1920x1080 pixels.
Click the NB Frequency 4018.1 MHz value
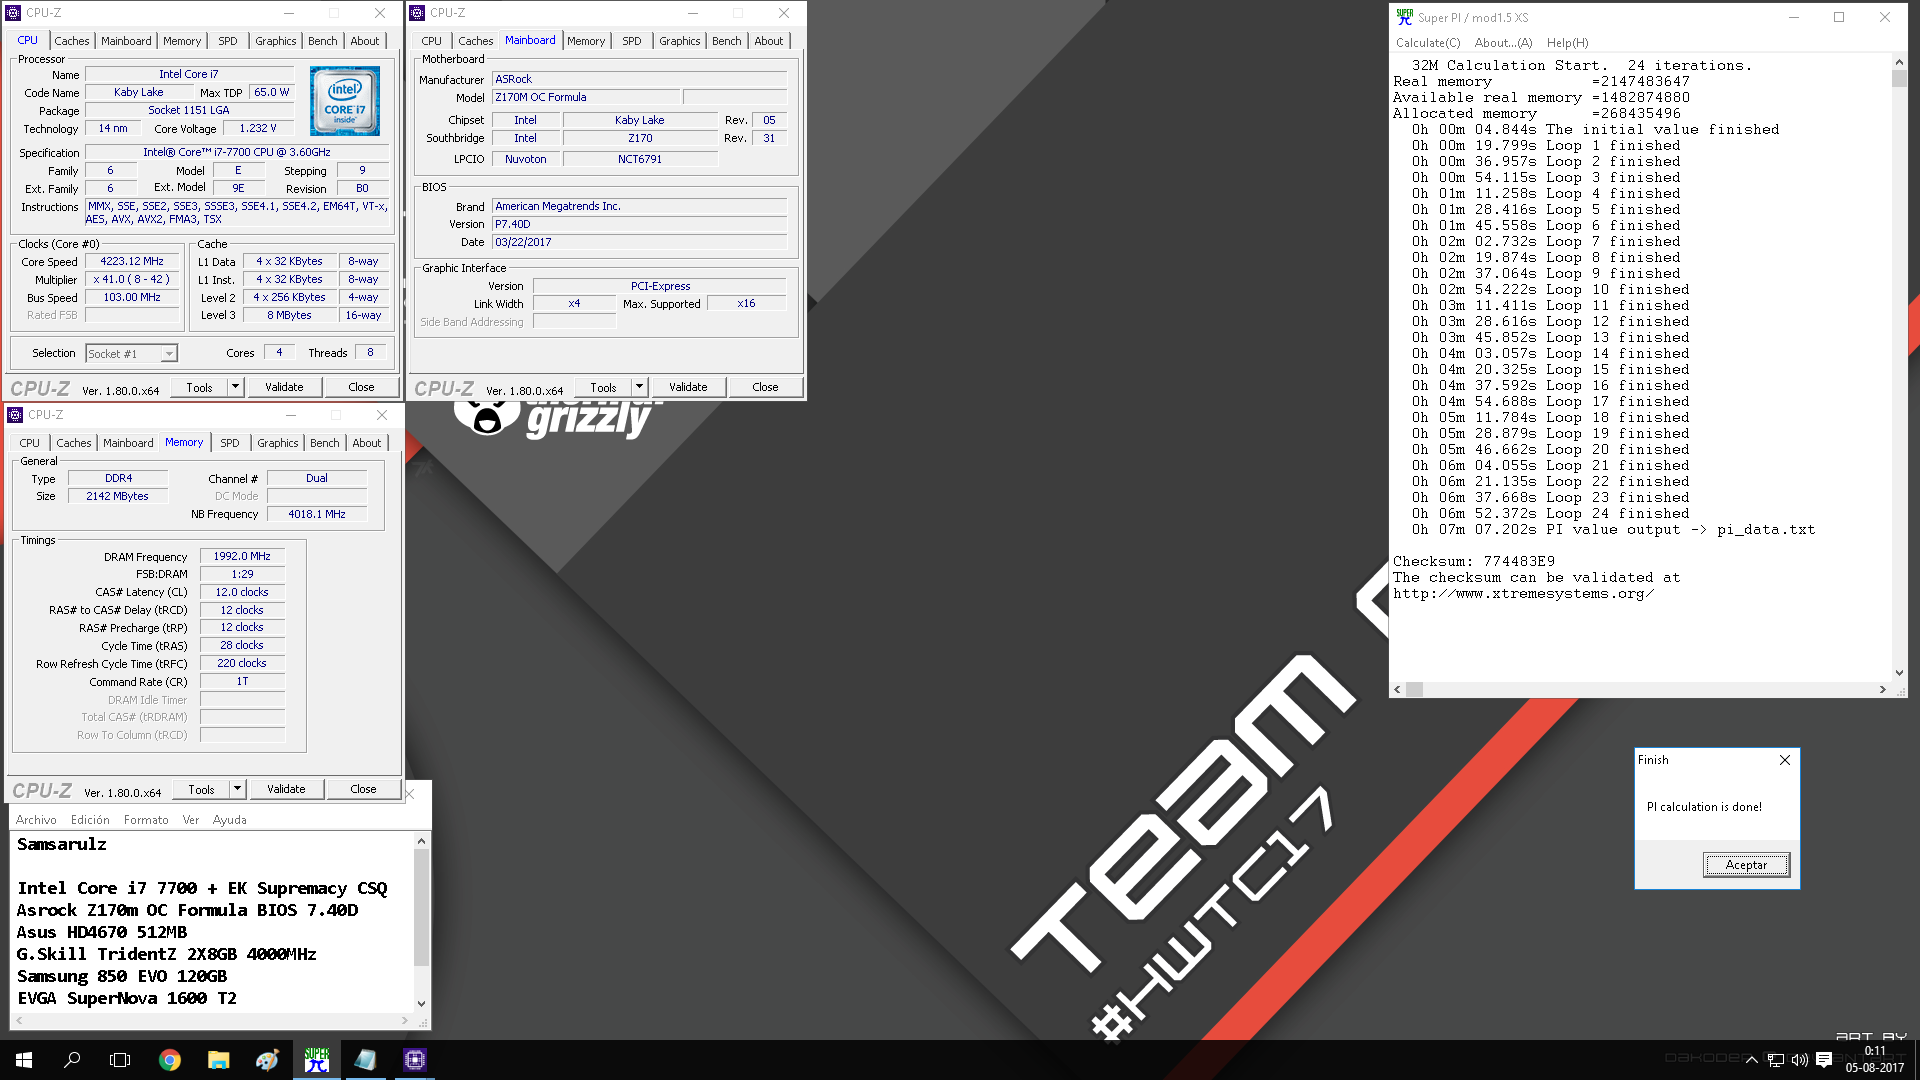(x=317, y=515)
